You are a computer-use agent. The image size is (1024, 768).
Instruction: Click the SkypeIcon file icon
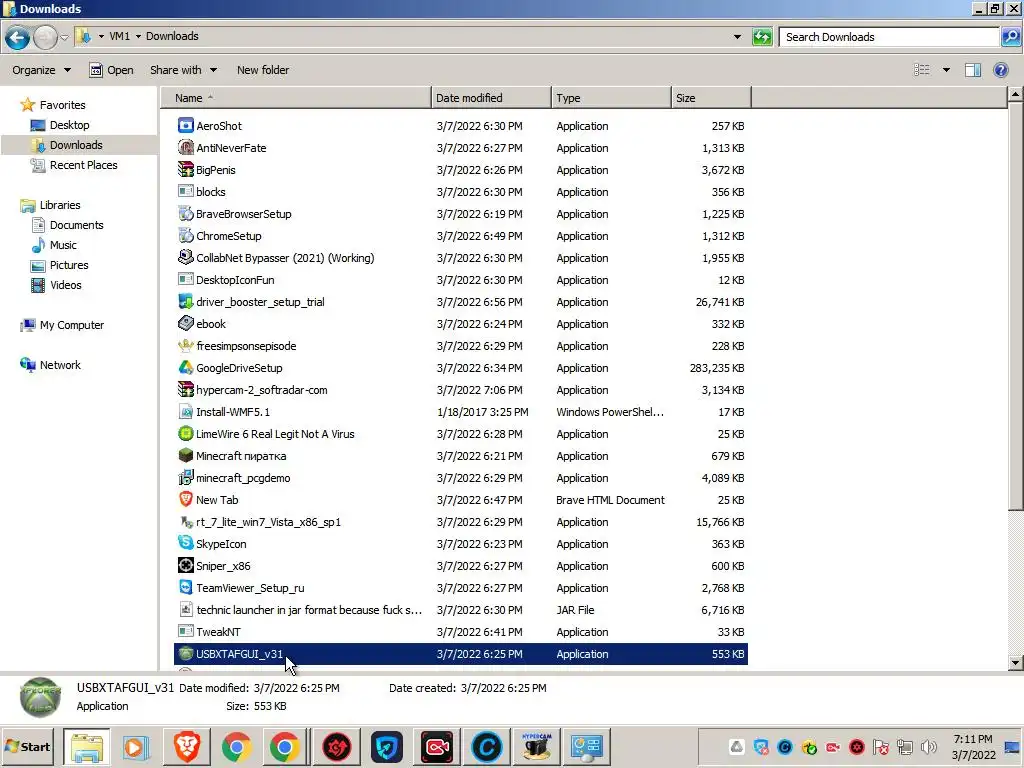click(x=185, y=543)
